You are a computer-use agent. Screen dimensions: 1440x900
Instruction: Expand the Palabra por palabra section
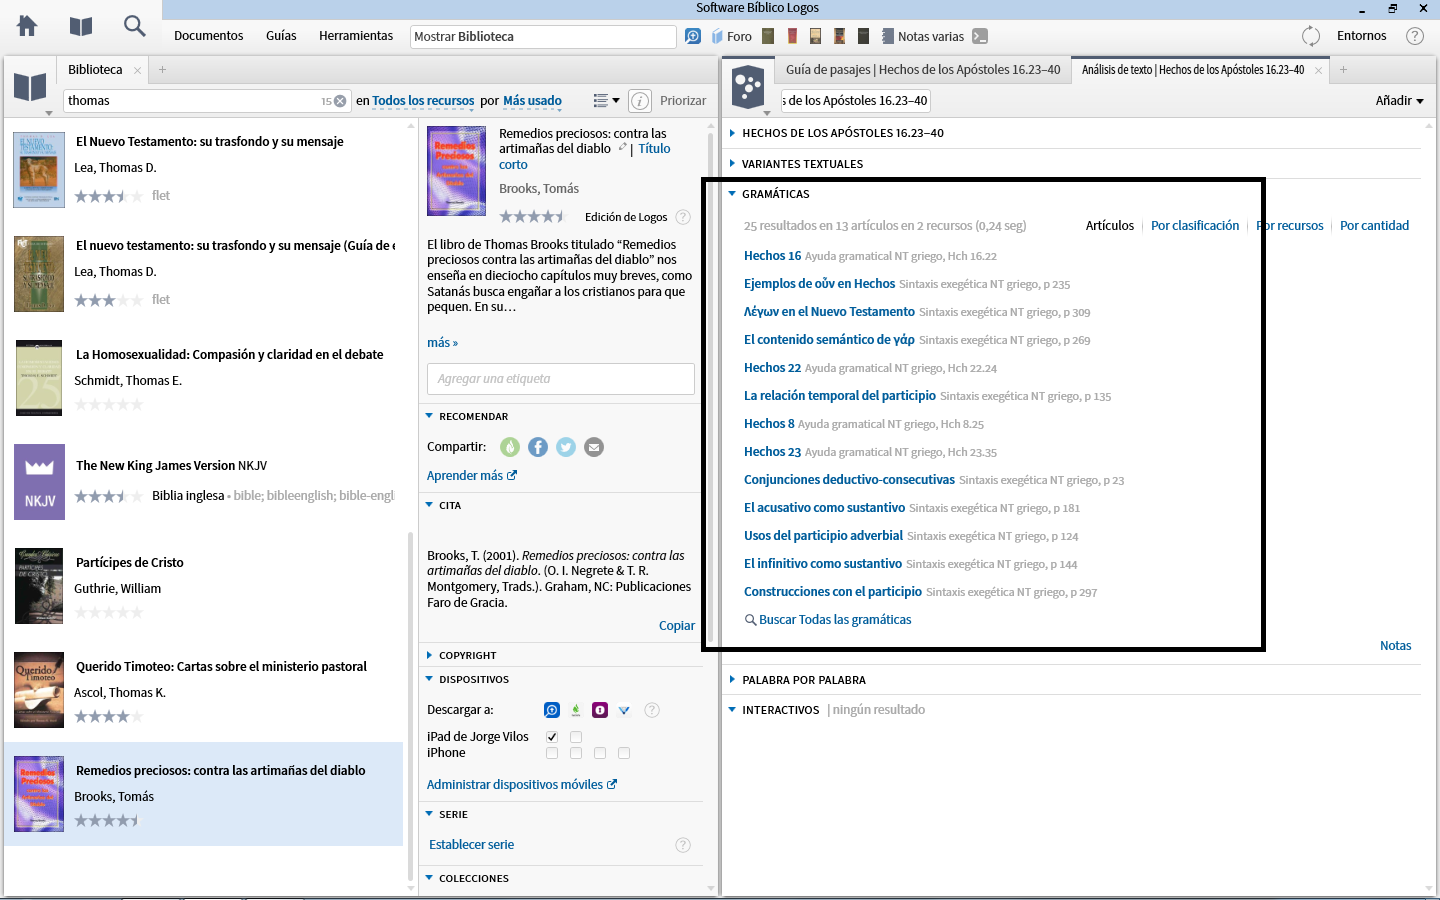[733, 680]
